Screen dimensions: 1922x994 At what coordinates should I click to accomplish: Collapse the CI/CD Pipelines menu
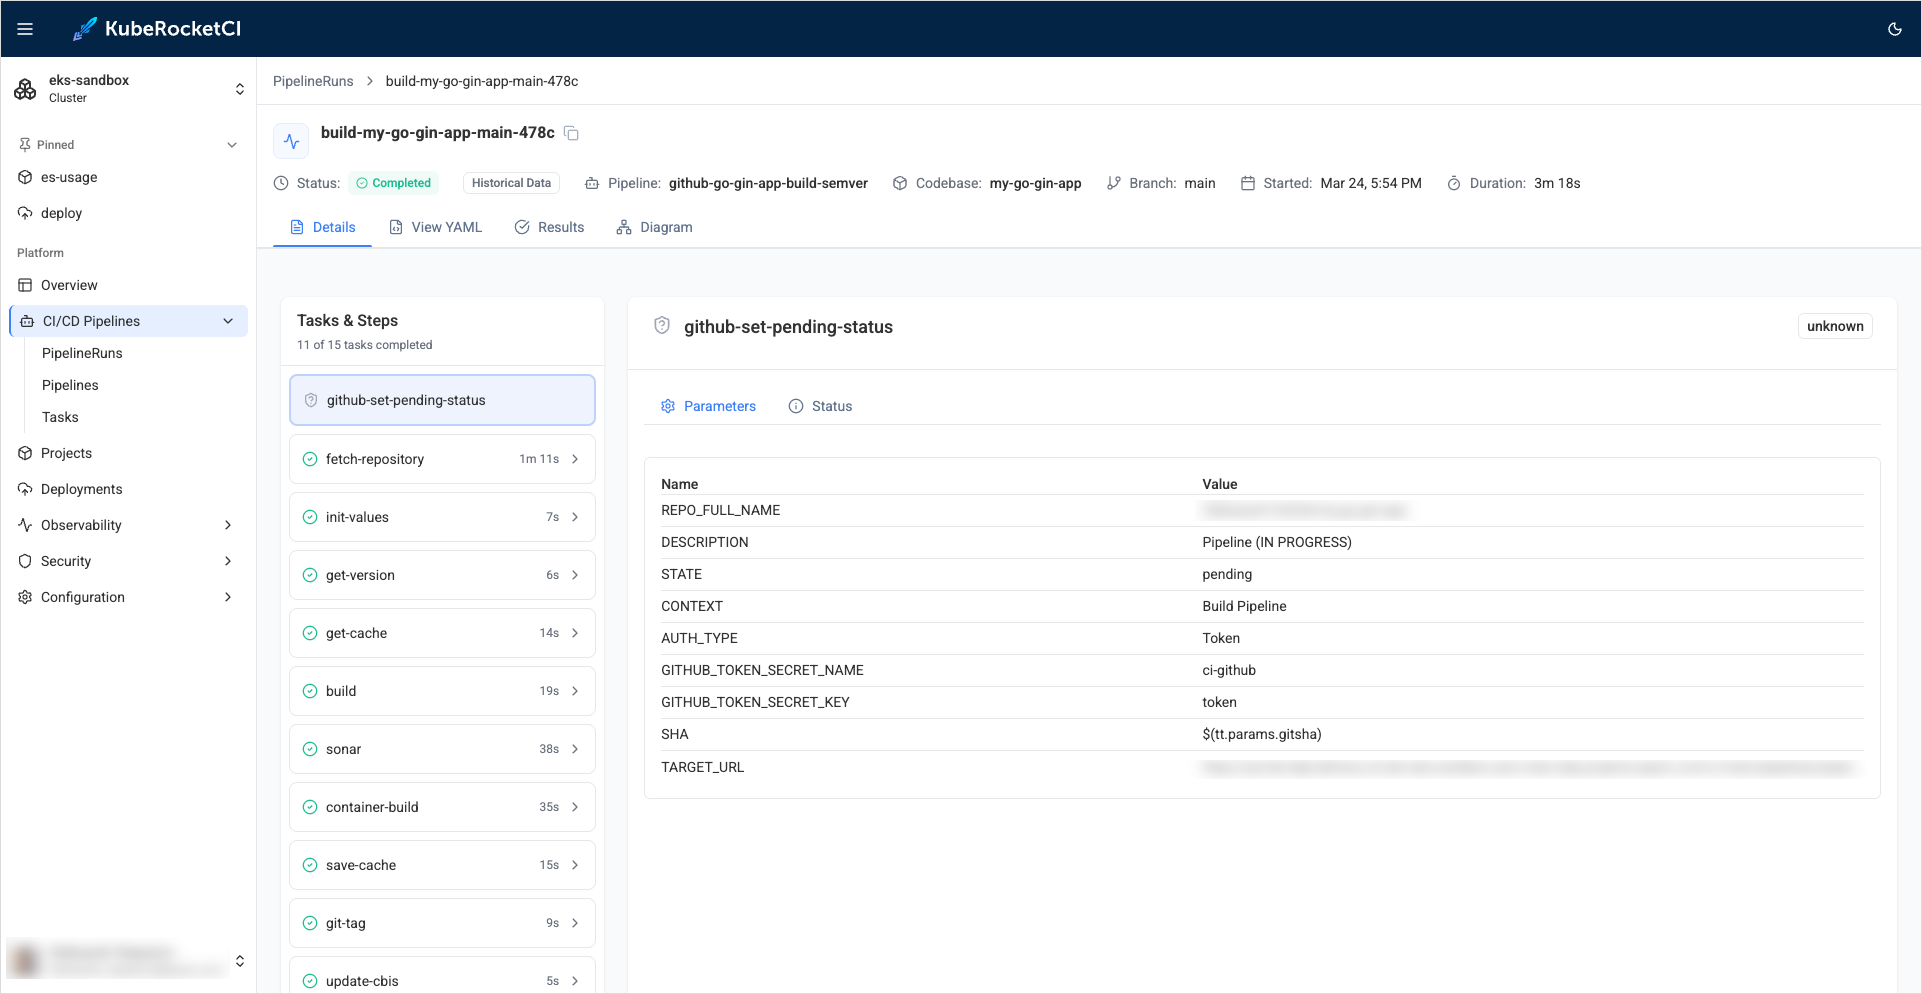(228, 321)
